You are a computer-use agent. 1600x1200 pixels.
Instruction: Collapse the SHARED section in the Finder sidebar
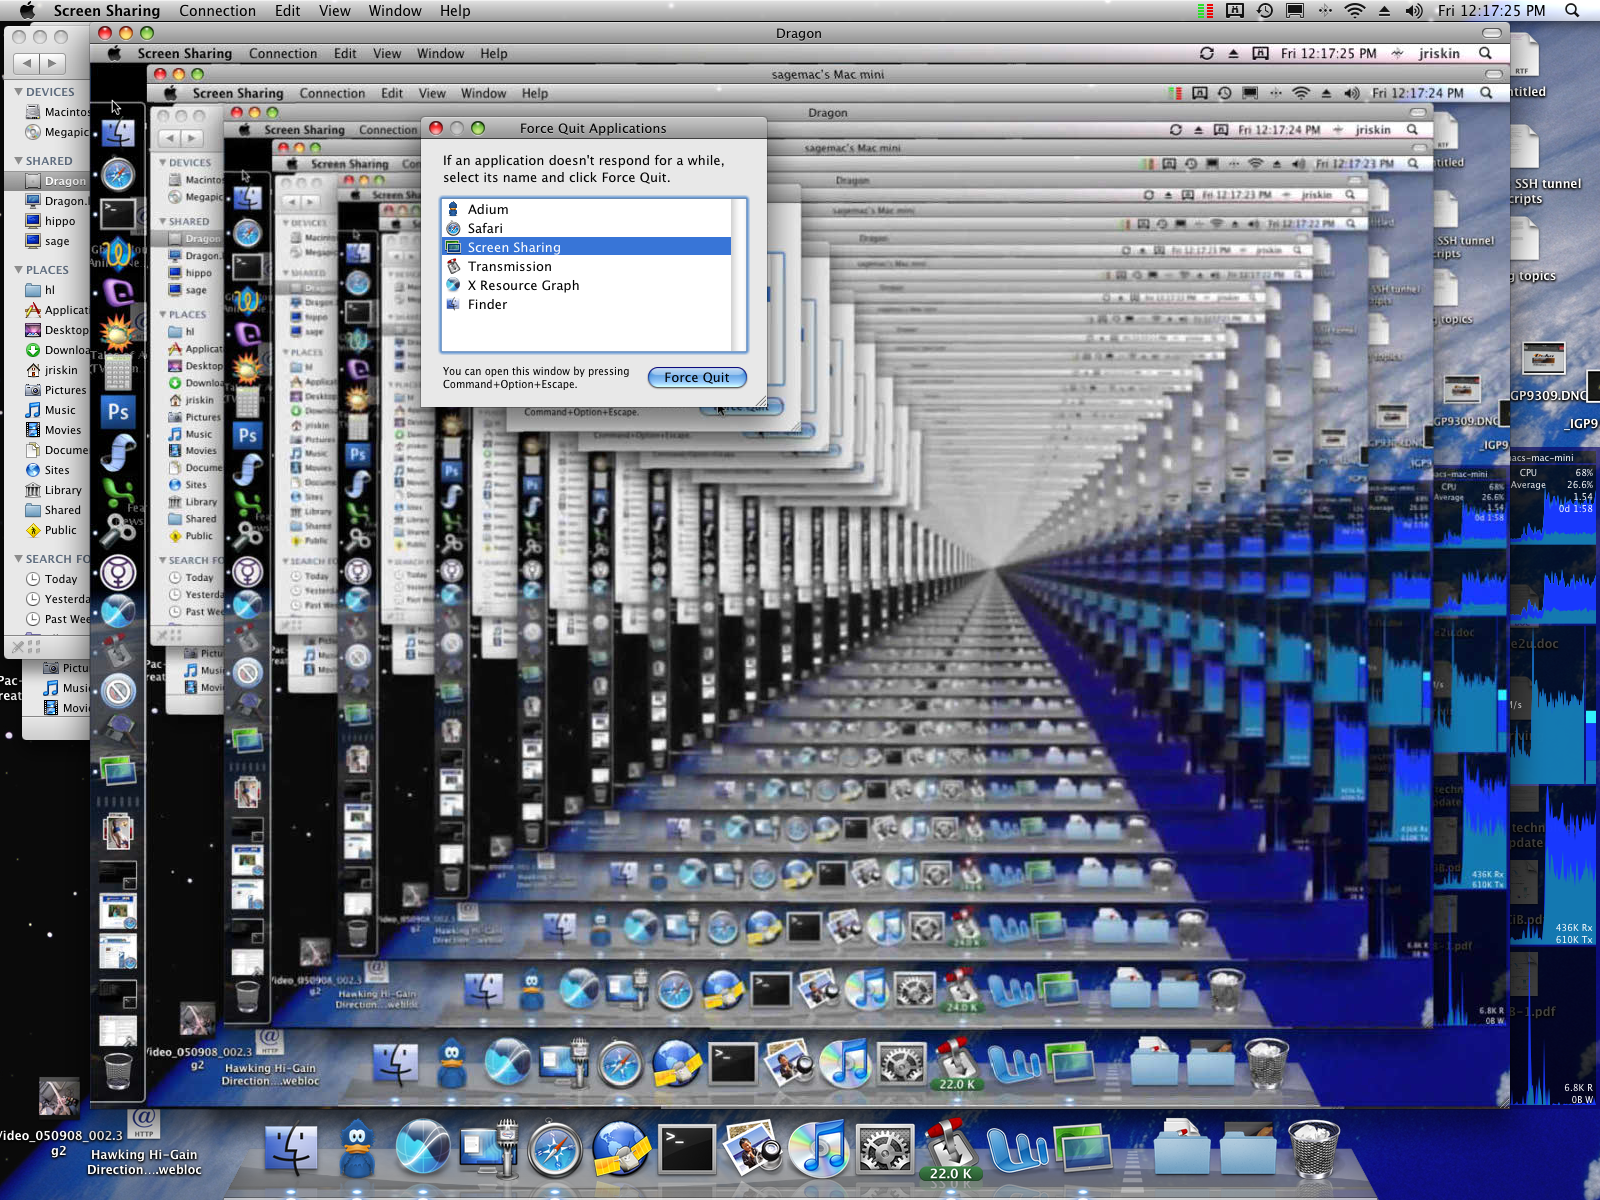click(x=18, y=160)
